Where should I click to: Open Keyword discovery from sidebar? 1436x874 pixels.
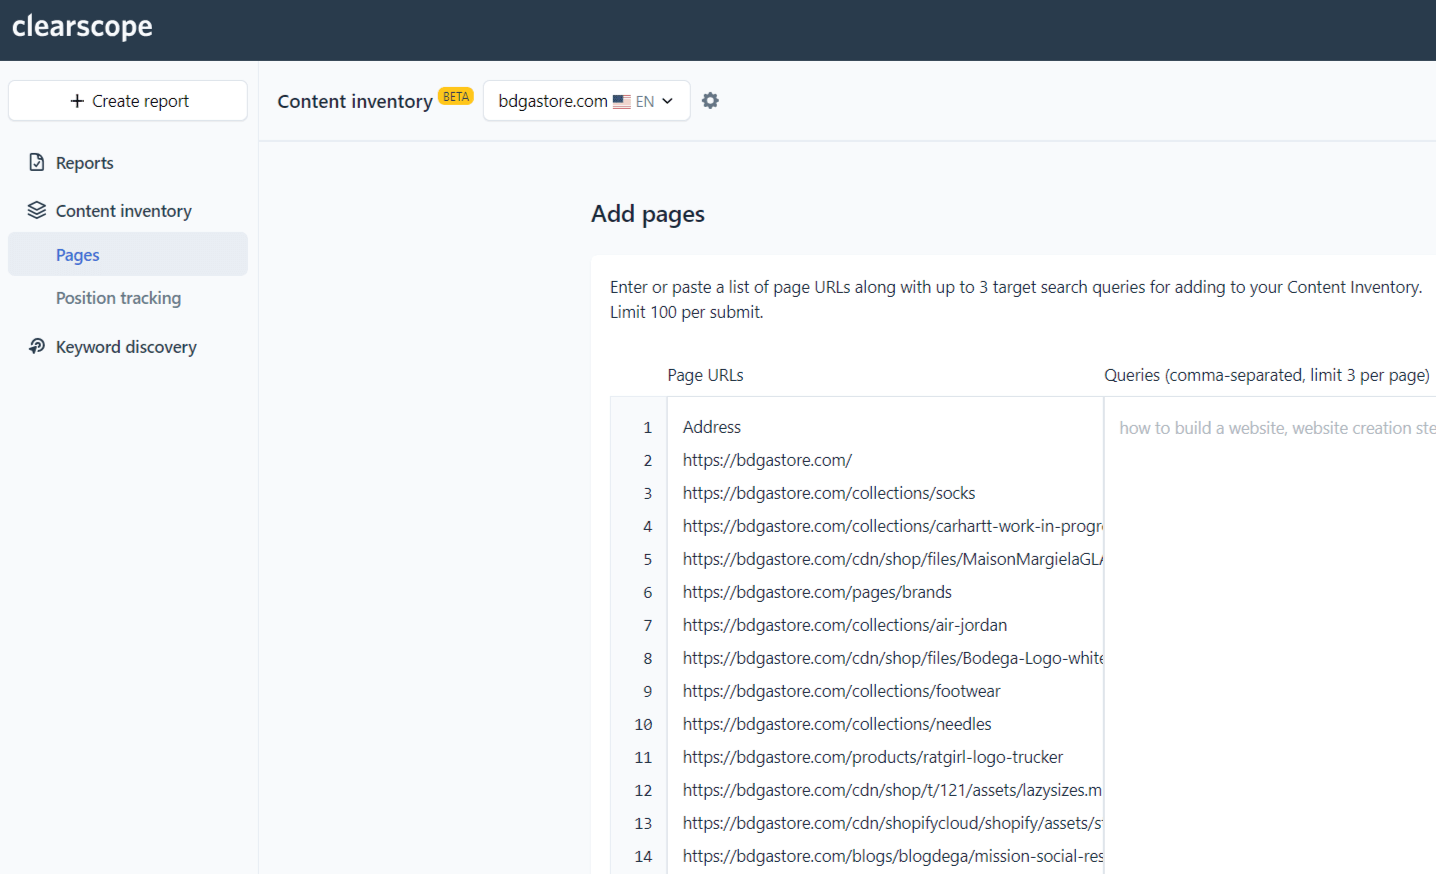pos(128,347)
